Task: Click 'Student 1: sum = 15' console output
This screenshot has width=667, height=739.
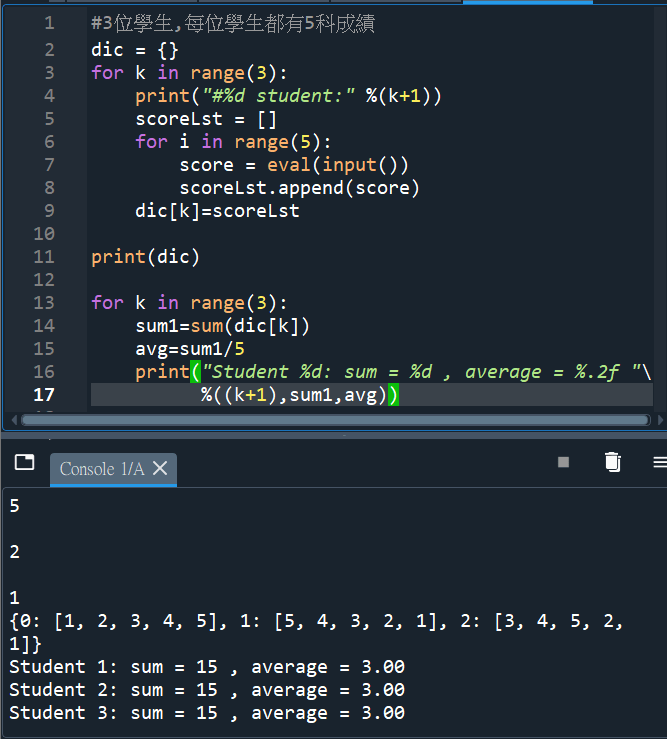Action: 113,667
